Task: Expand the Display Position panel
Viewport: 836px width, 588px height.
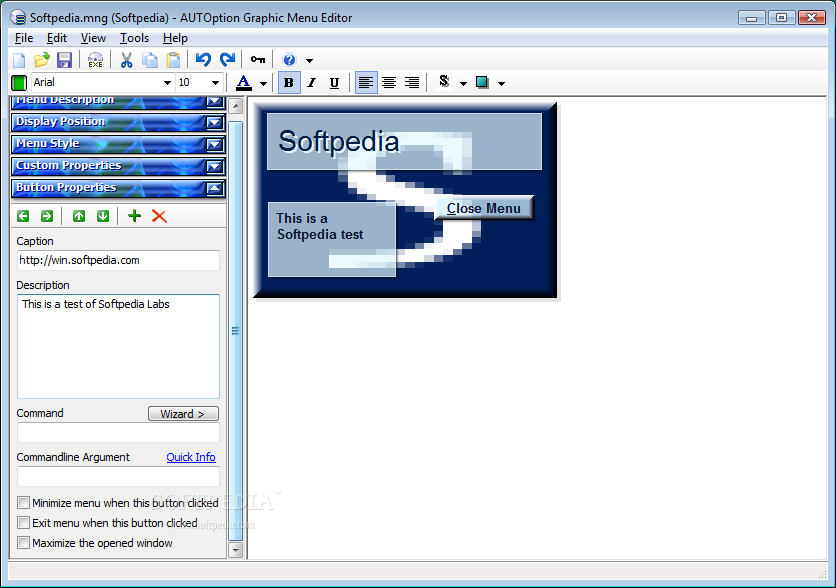Action: pyautogui.click(x=214, y=123)
